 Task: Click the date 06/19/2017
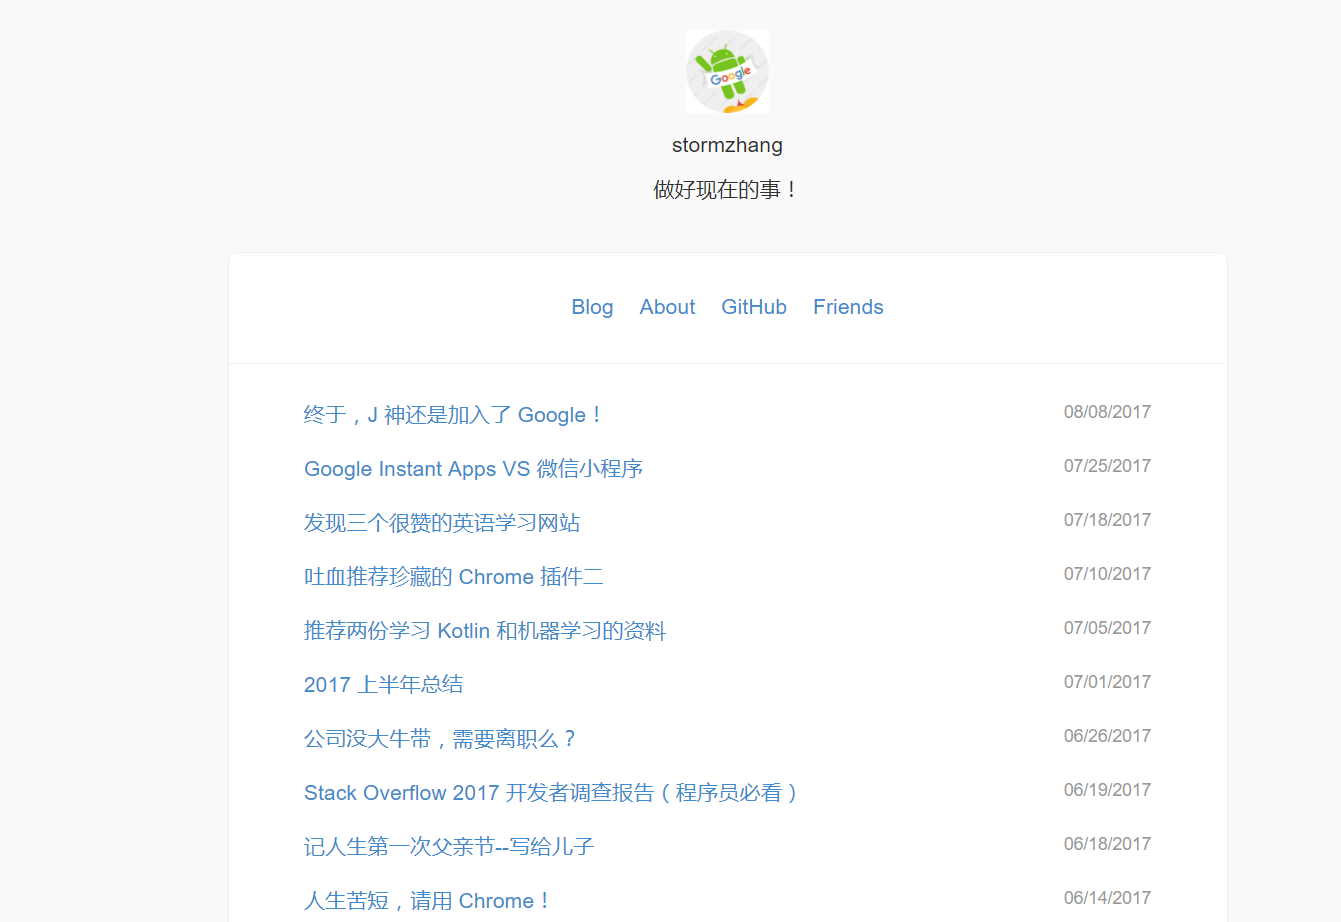[x=1107, y=790]
